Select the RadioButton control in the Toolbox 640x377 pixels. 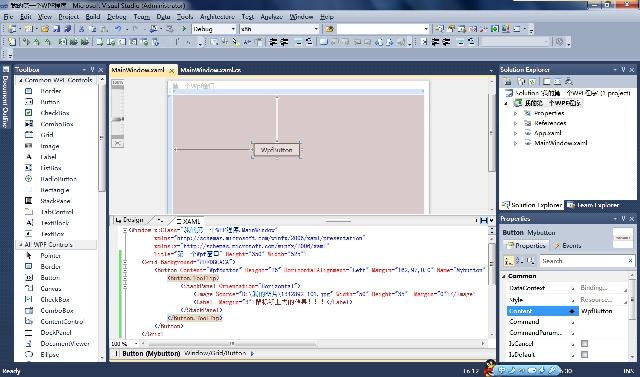[x=58, y=179]
